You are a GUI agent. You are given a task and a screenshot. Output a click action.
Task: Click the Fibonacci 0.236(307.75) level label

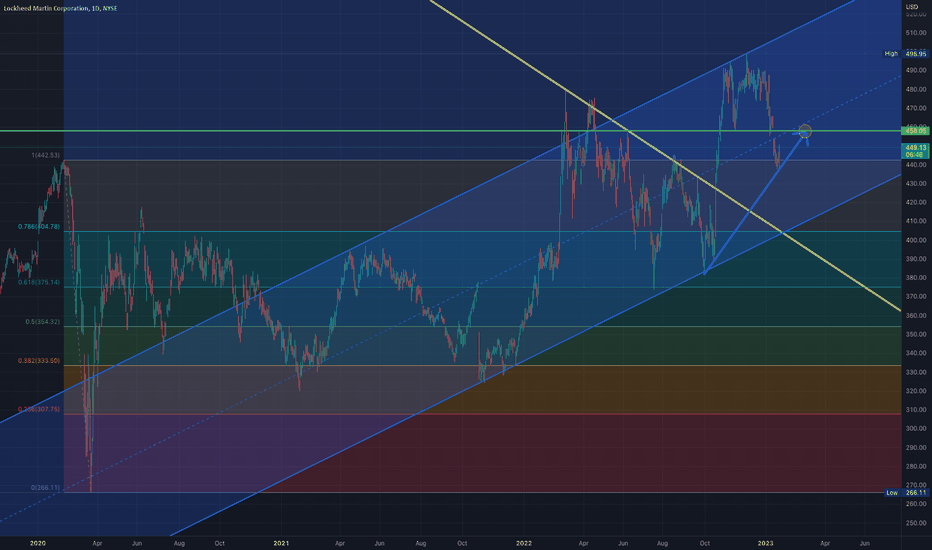39,409
